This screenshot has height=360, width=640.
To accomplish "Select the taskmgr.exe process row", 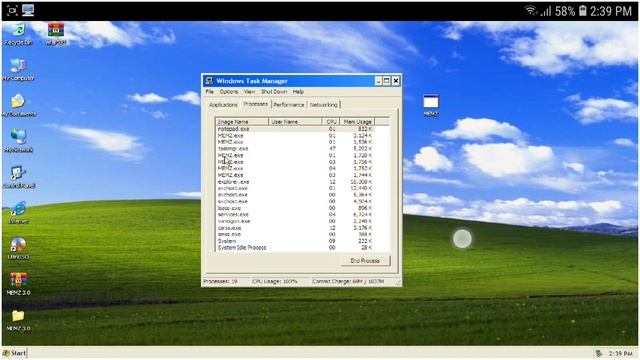I will point(302,149).
